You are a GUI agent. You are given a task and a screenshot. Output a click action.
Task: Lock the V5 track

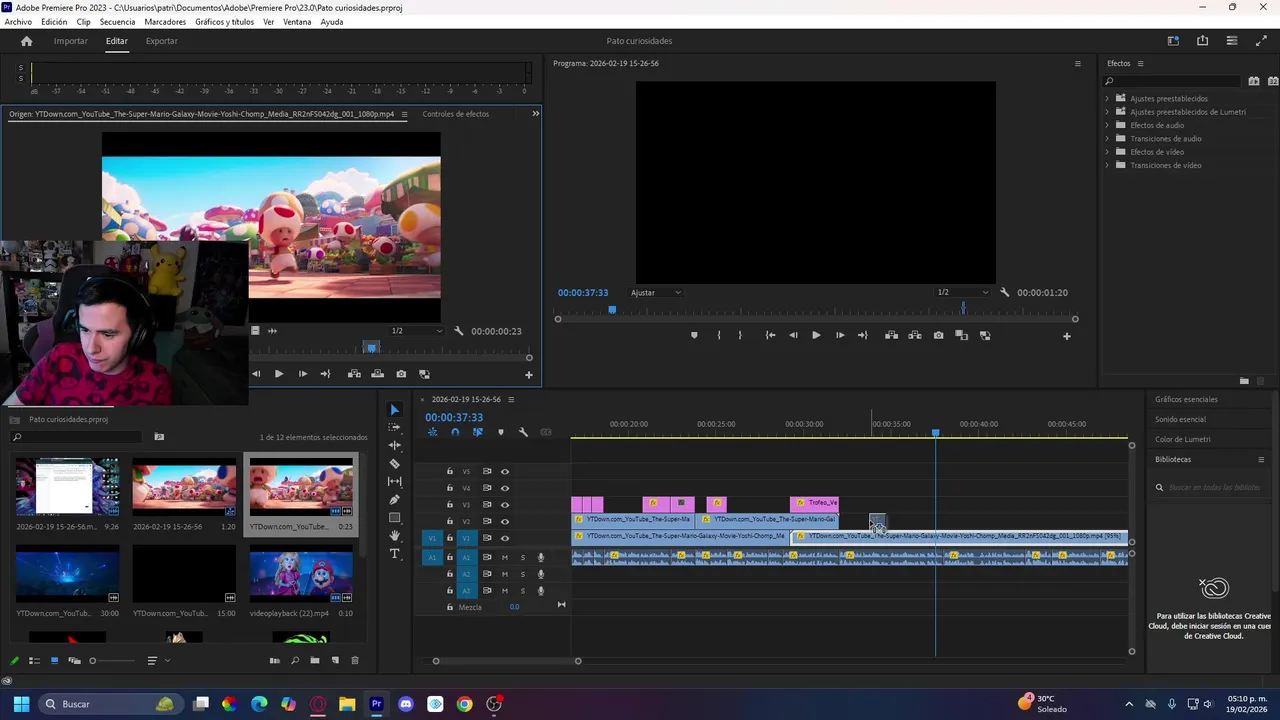(x=450, y=471)
